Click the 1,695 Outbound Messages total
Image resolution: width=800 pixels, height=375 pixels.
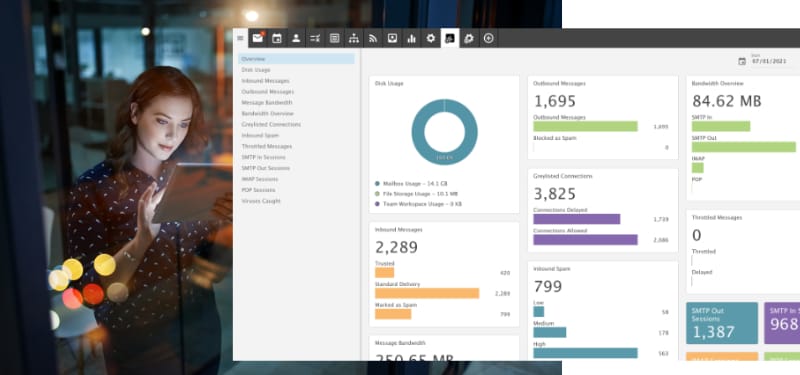555,101
